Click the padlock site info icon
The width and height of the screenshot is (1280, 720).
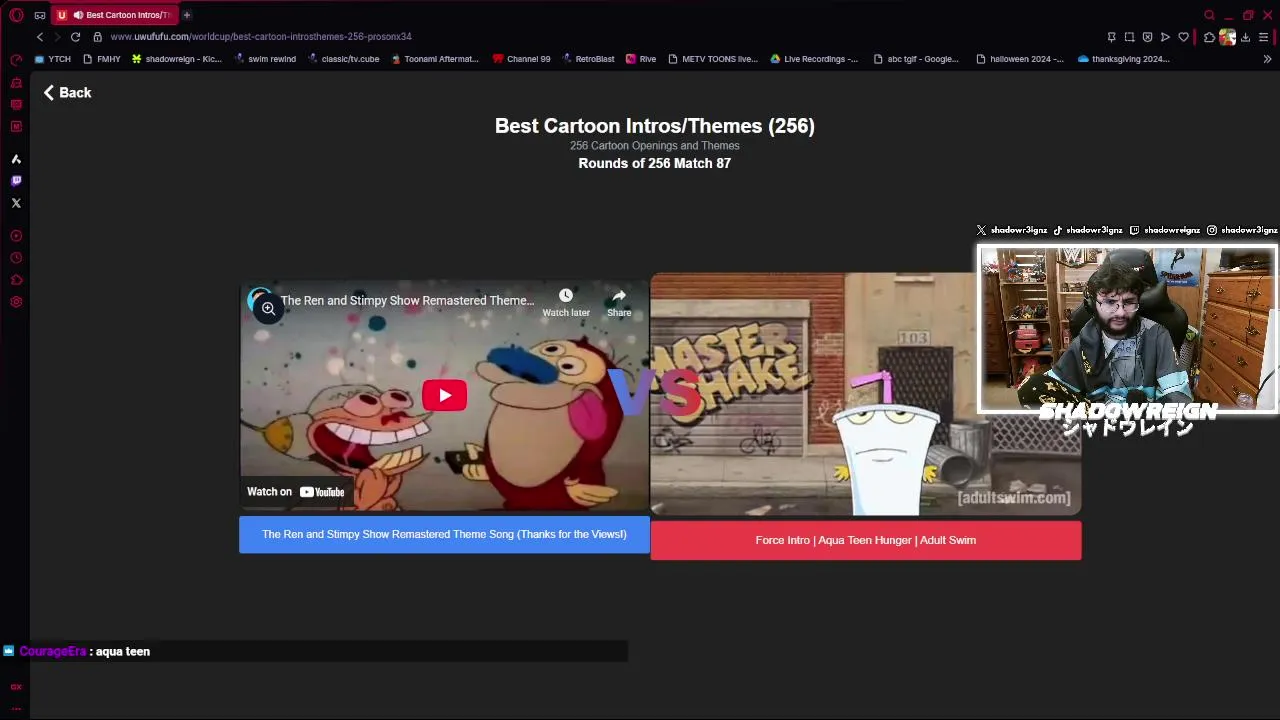click(x=97, y=37)
